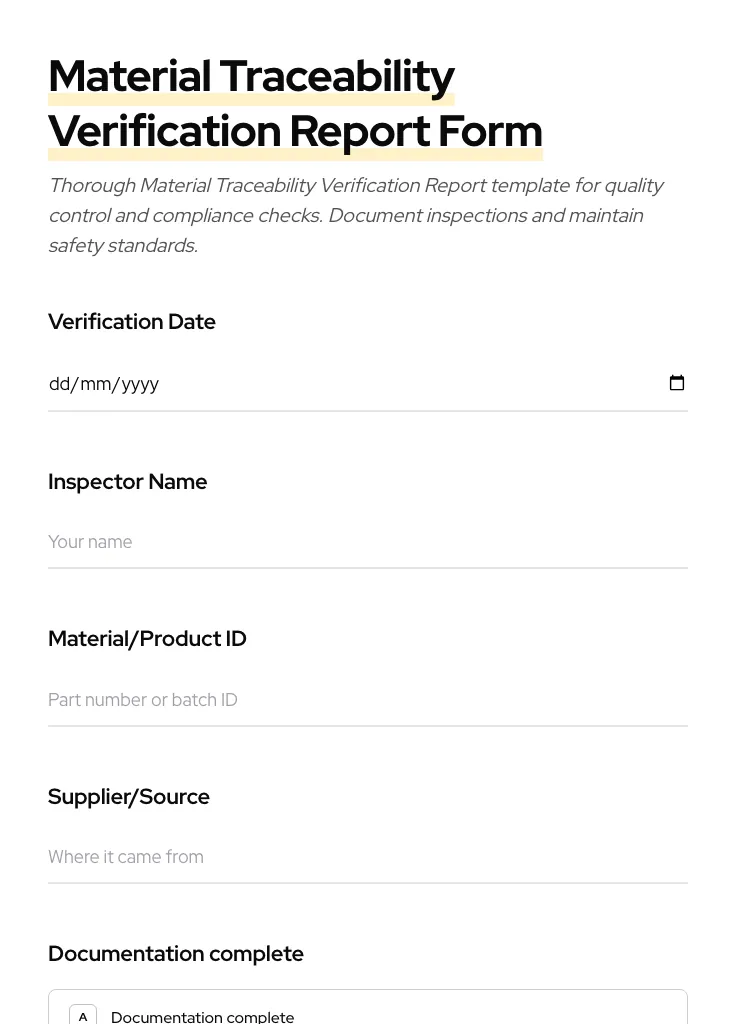Click the 'Verification Report Form' title text

click(x=295, y=131)
